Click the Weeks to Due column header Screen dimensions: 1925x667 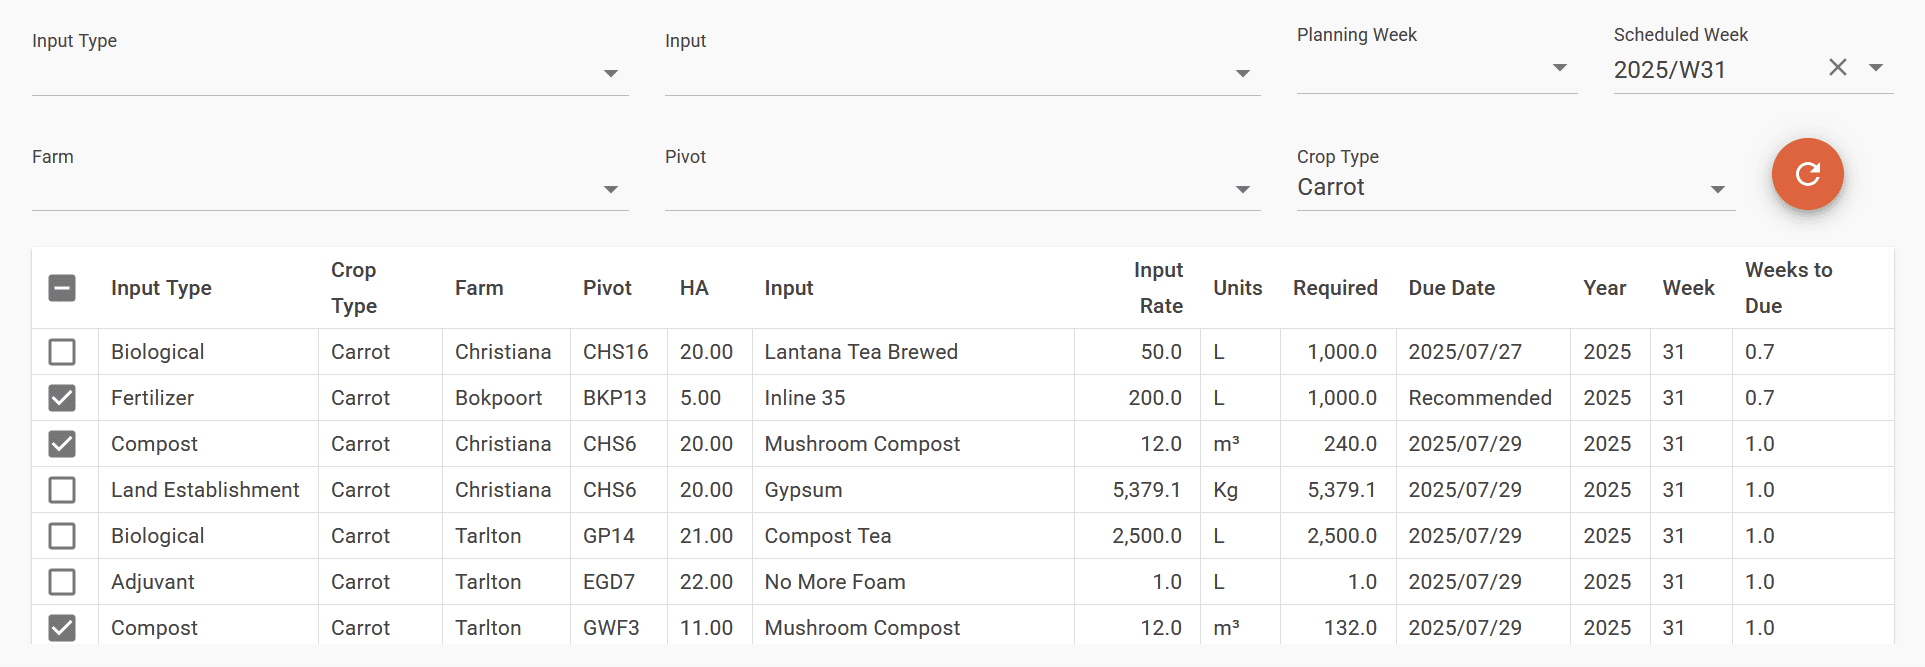(x=1788, y=288)
